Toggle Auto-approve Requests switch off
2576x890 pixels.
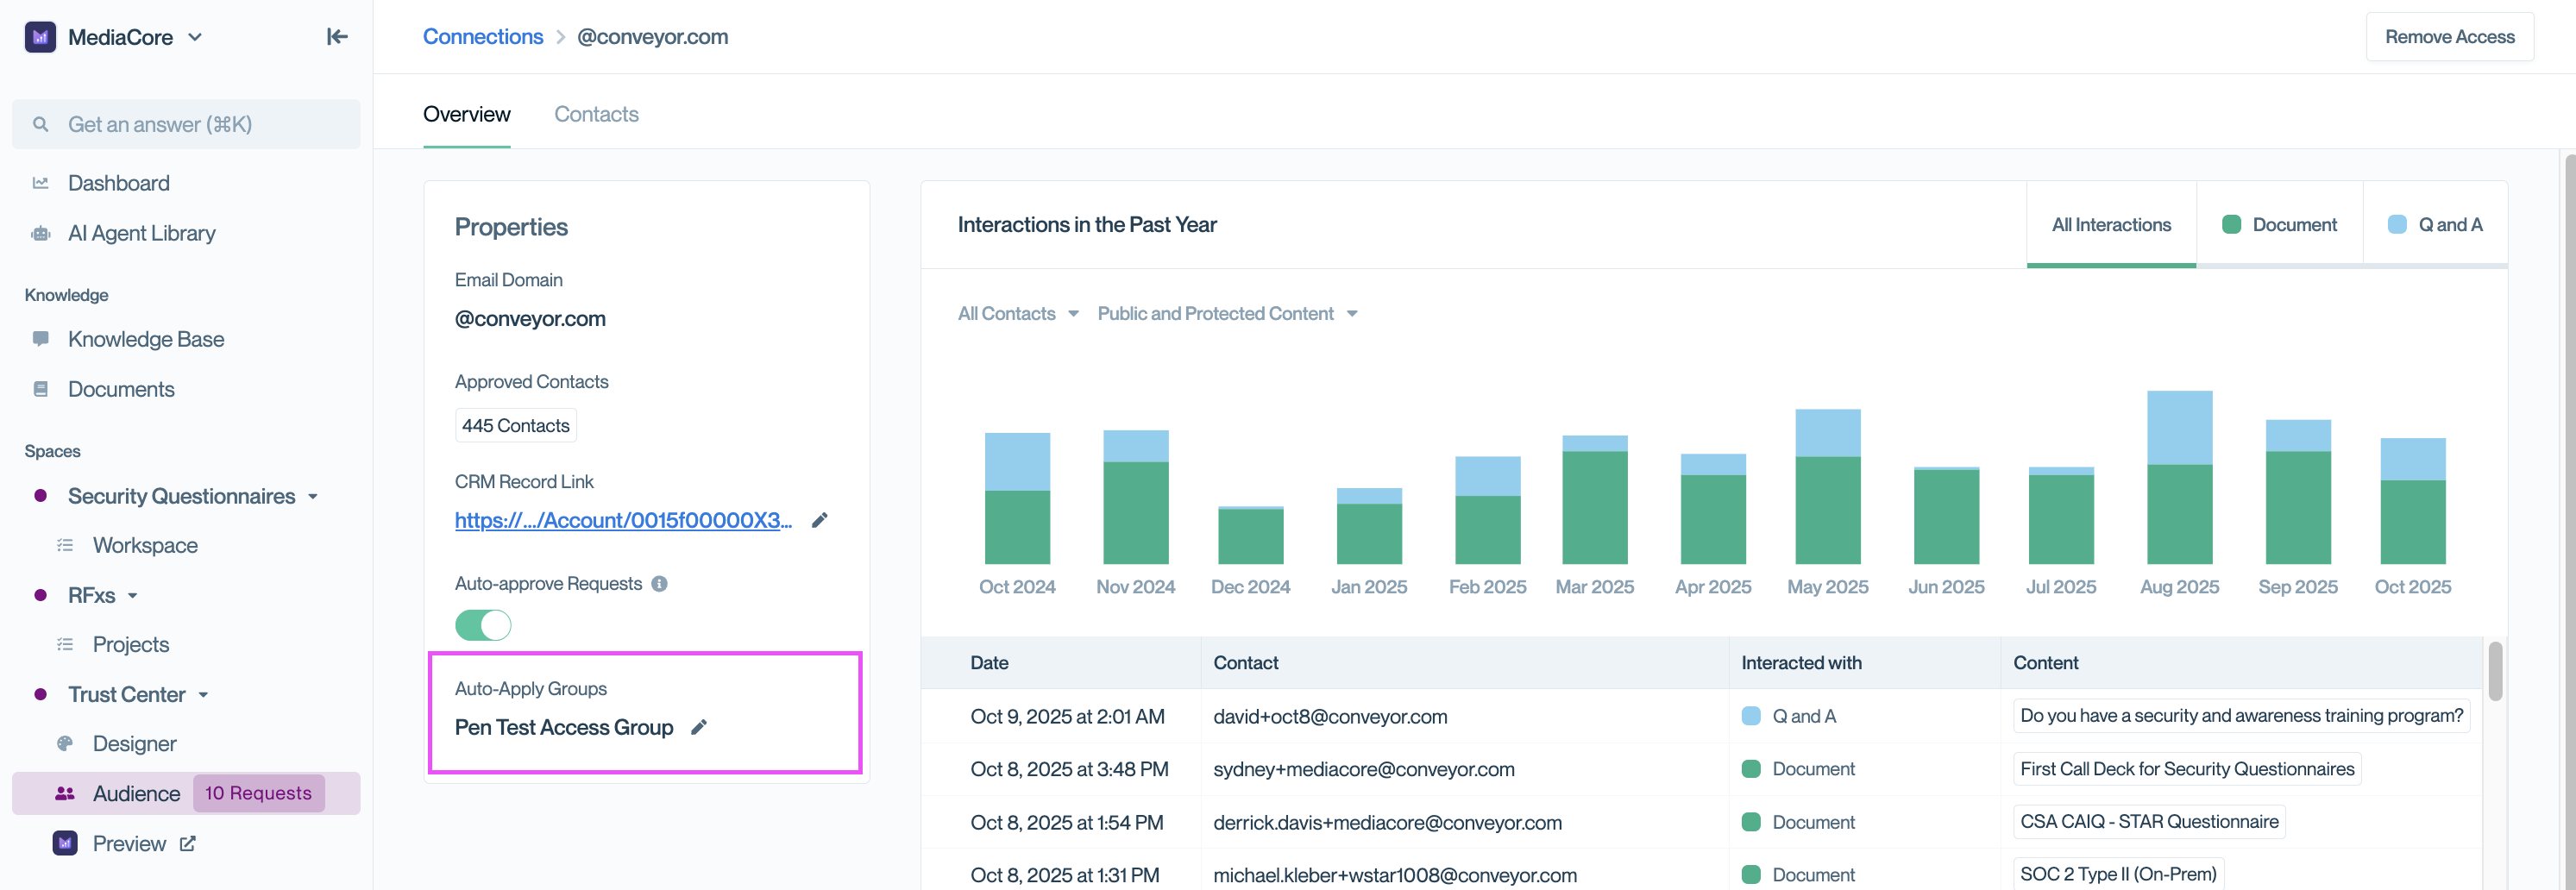coord(483,625)
